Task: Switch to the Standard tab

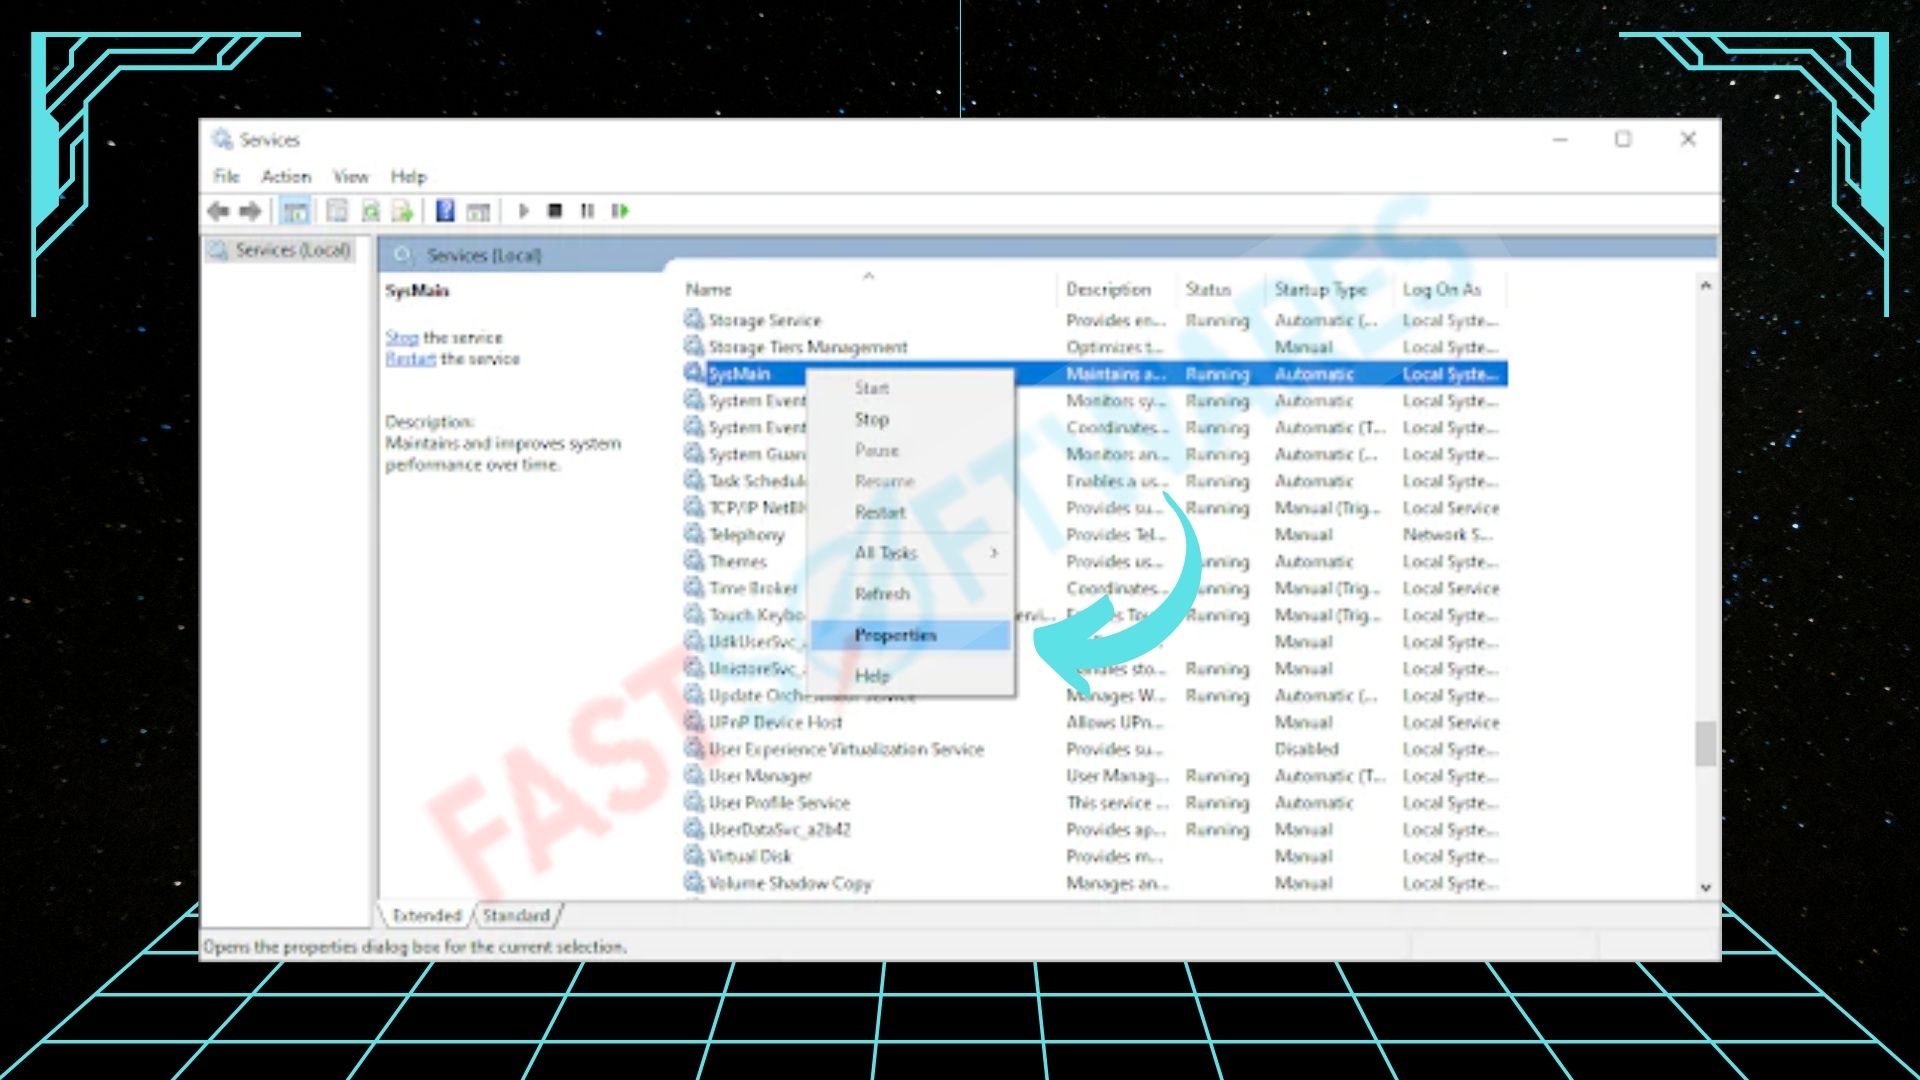Action: click(x=516, y=915)
